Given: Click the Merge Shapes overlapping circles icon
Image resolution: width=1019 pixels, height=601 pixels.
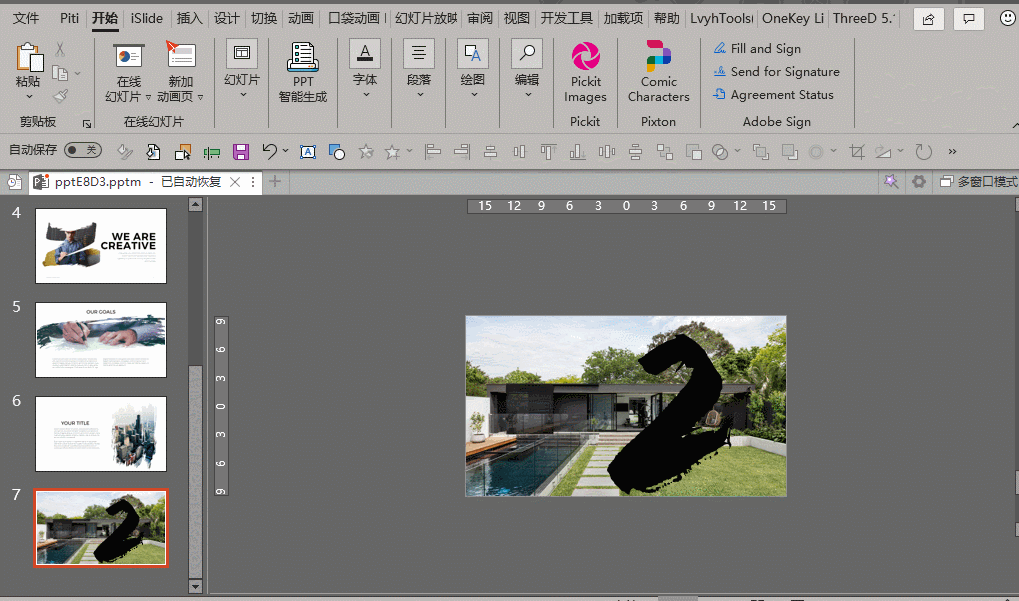Looking at the screenshot, I should (719, 152).
